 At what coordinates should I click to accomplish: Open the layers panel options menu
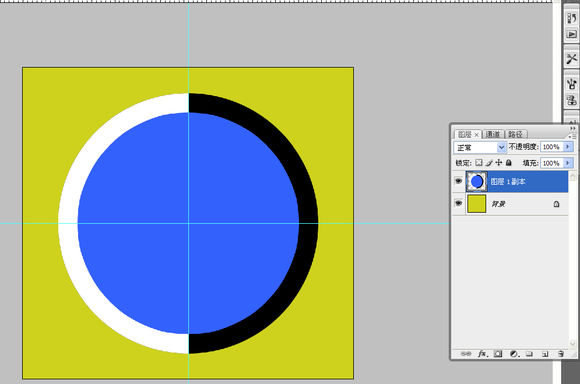pyautogui.click(x=573, y=136)
